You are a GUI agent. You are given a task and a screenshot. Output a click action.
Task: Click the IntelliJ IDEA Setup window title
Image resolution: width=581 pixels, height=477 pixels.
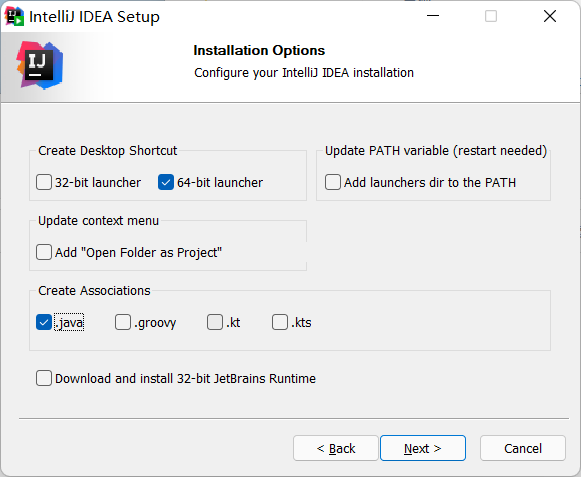pos(94,17)
